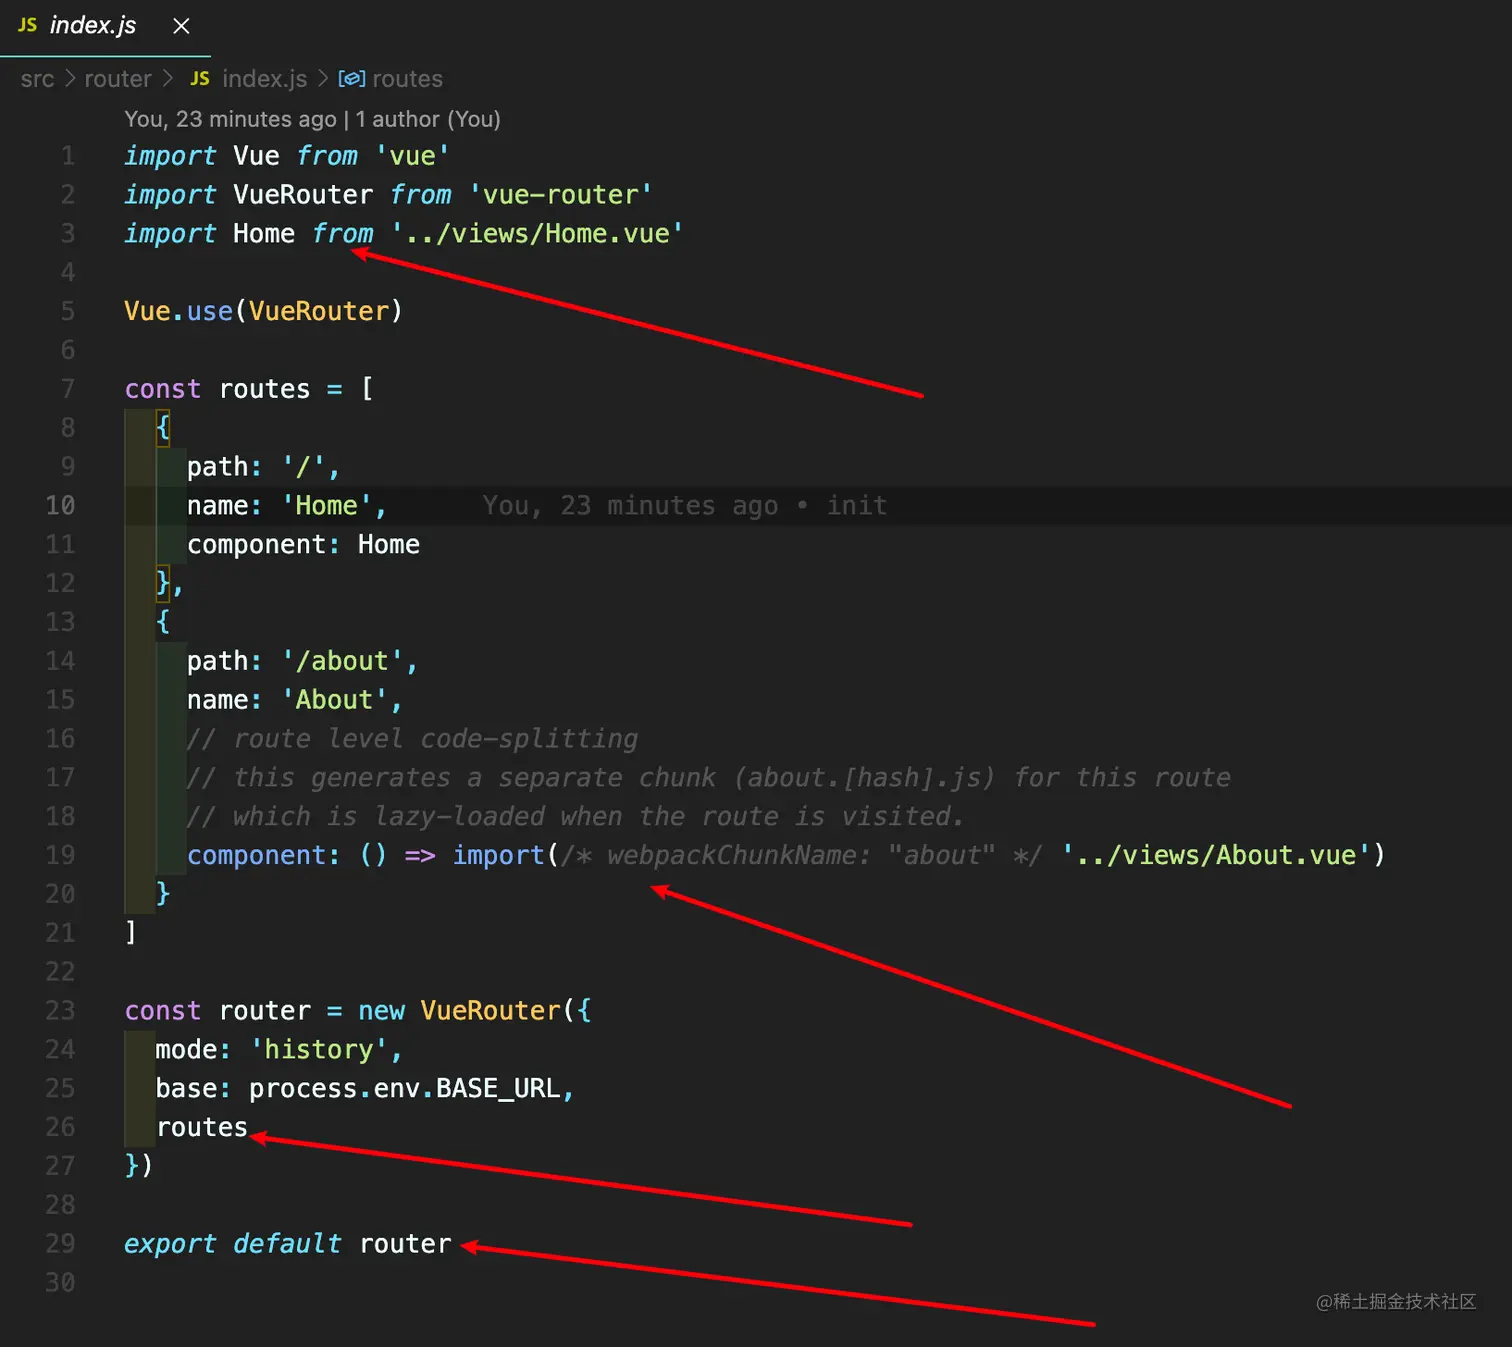1512x1347 pixels.
Task: Click the routes entry on line 26
Action: pos(202,1128)
